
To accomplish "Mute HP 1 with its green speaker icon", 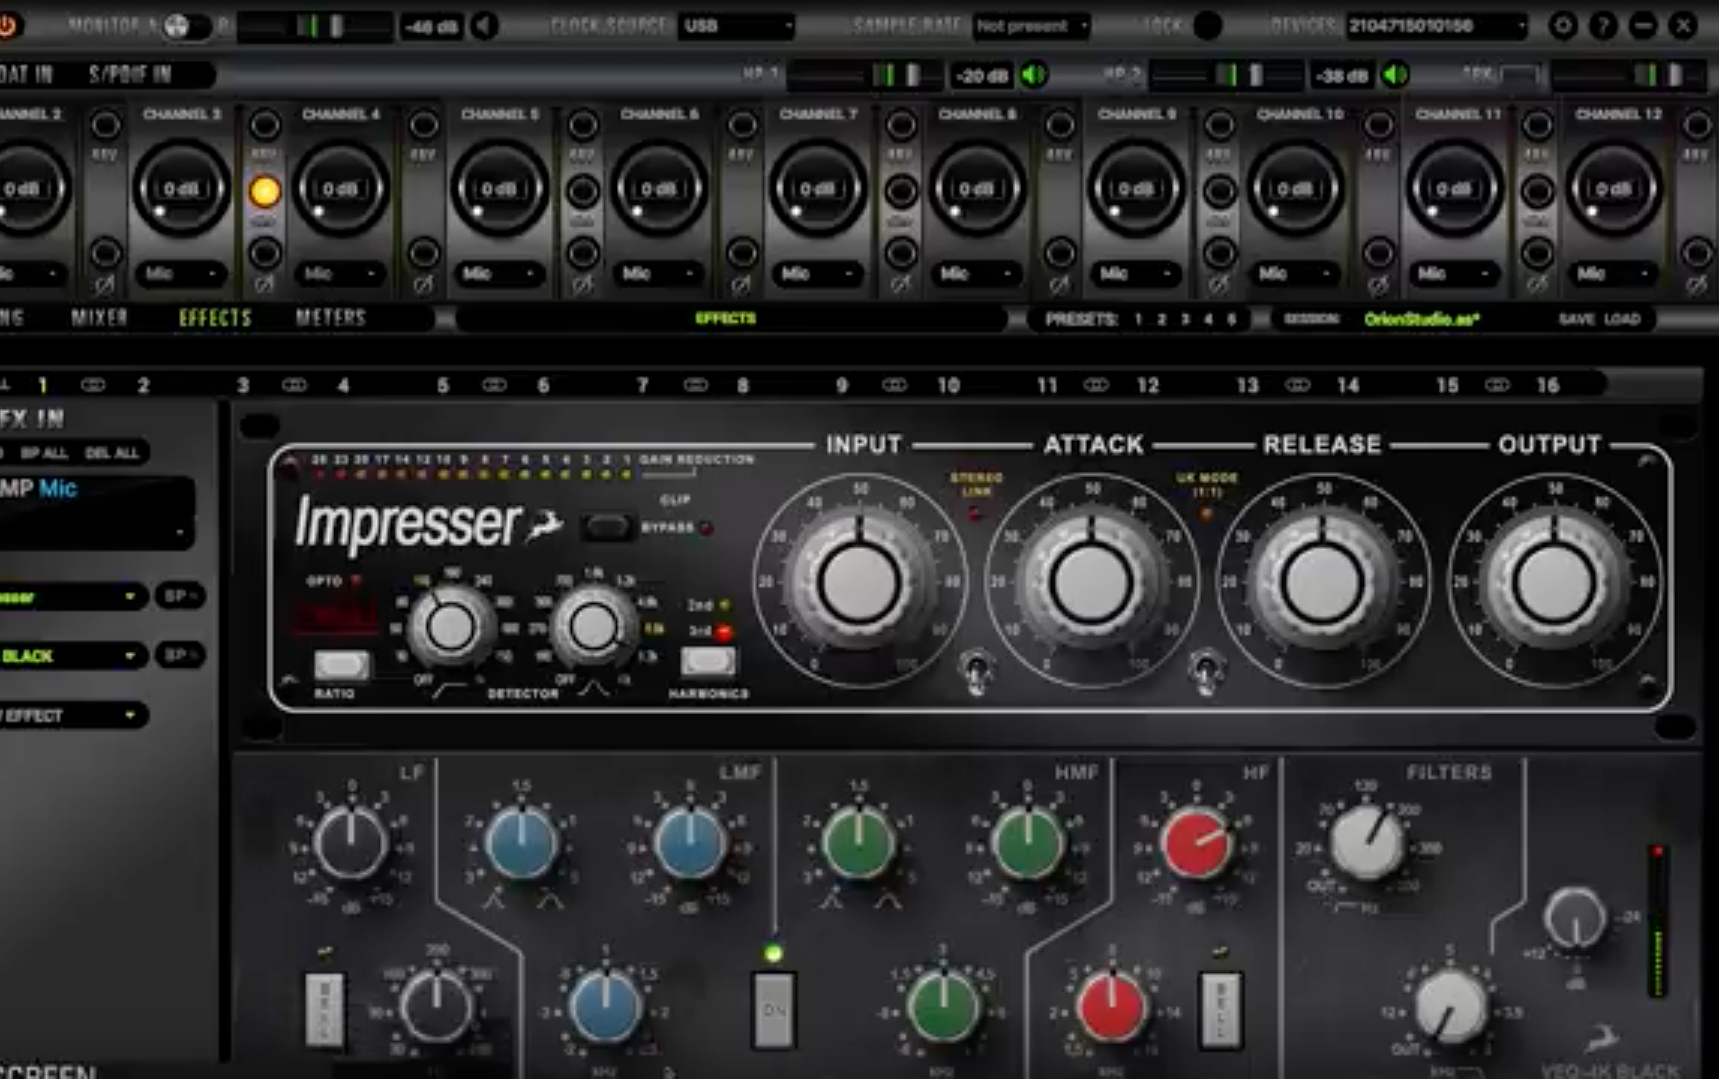I will 1034,75.
